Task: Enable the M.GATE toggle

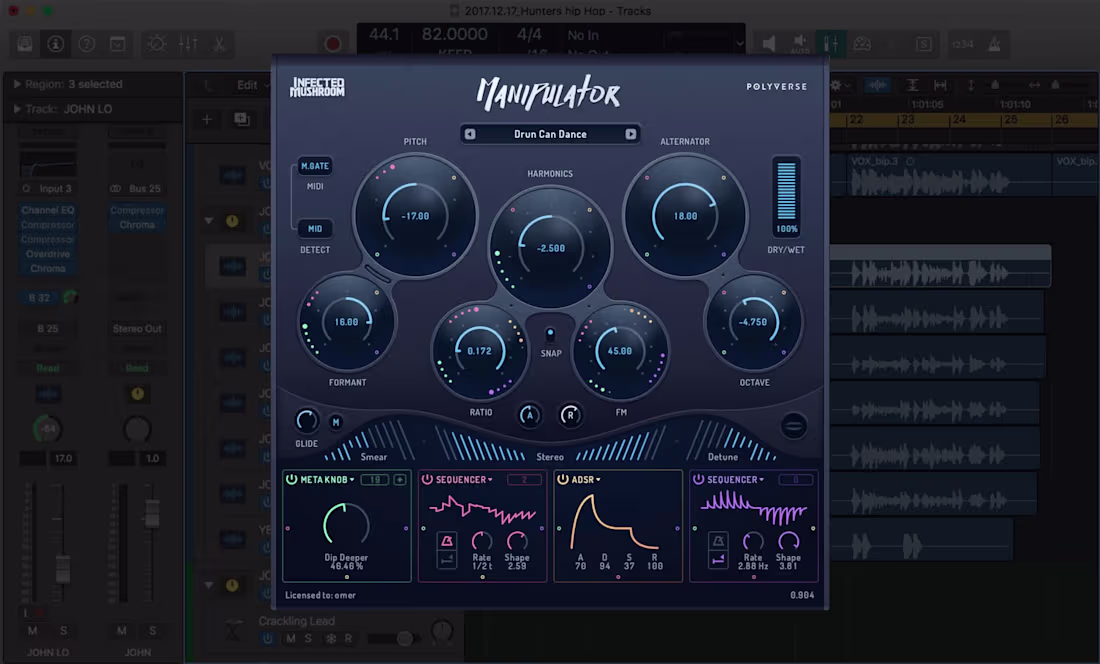Action: (315, 166)
